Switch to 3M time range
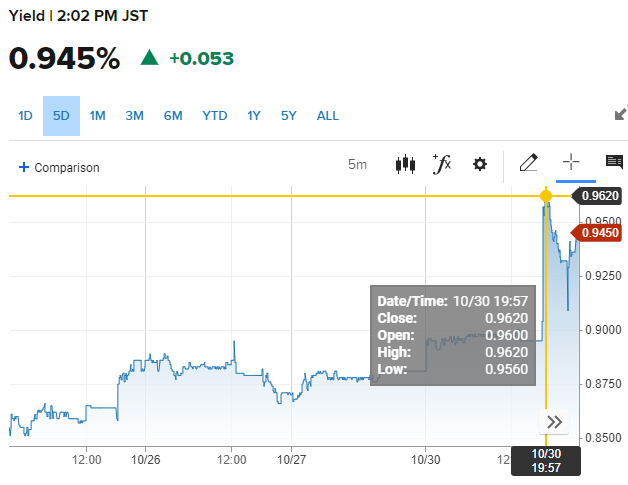 point(134,115)
